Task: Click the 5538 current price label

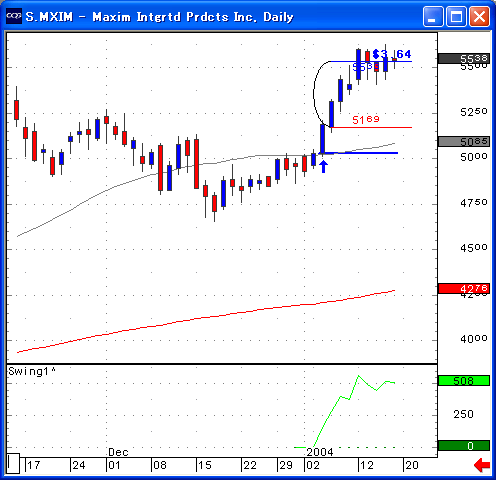Action: pos(464,59)
